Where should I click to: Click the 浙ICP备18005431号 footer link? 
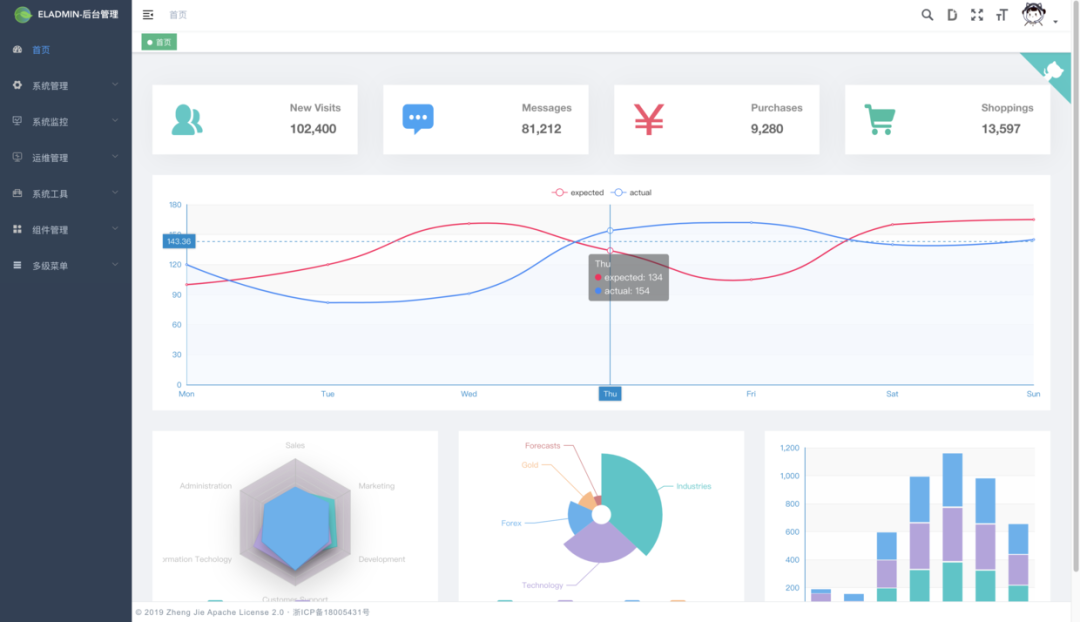point(331,612)
